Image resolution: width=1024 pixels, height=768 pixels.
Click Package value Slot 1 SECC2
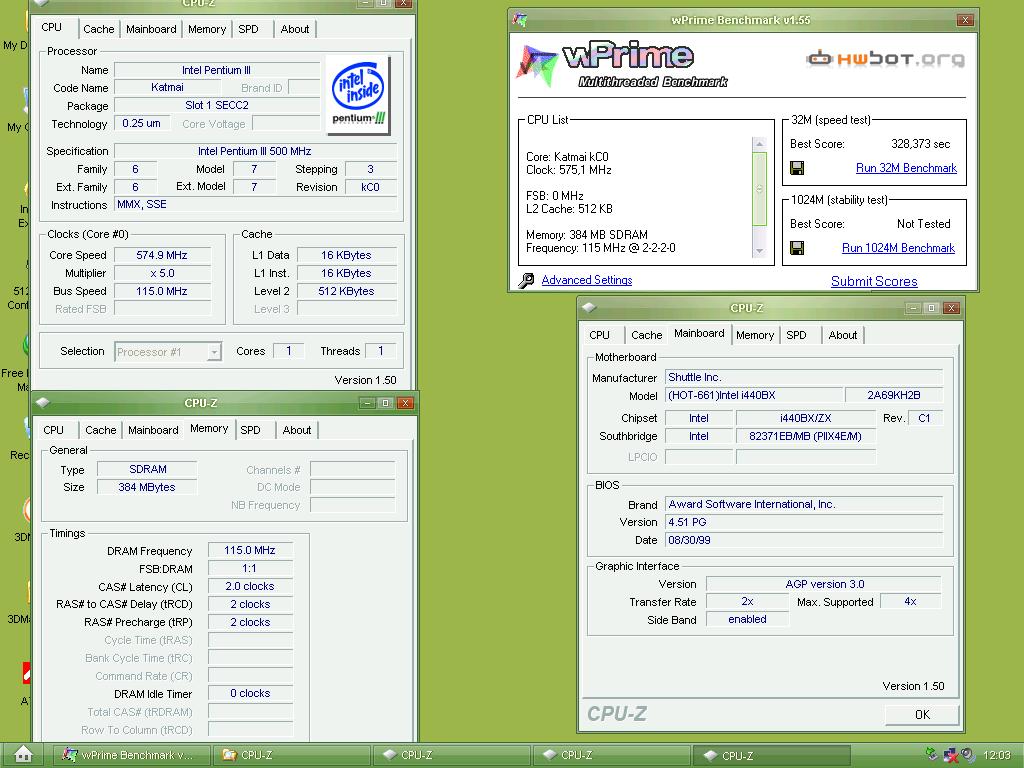coord(217,105)
